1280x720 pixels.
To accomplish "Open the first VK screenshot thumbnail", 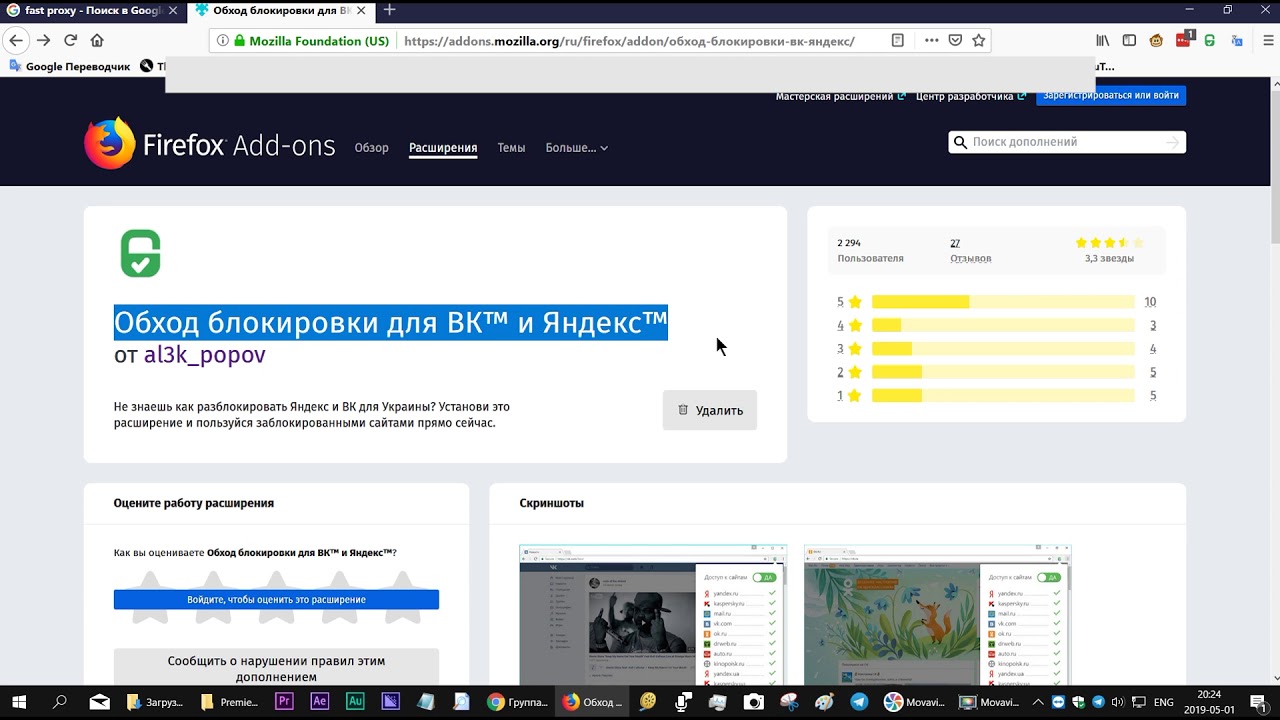I will pos(653,615).
